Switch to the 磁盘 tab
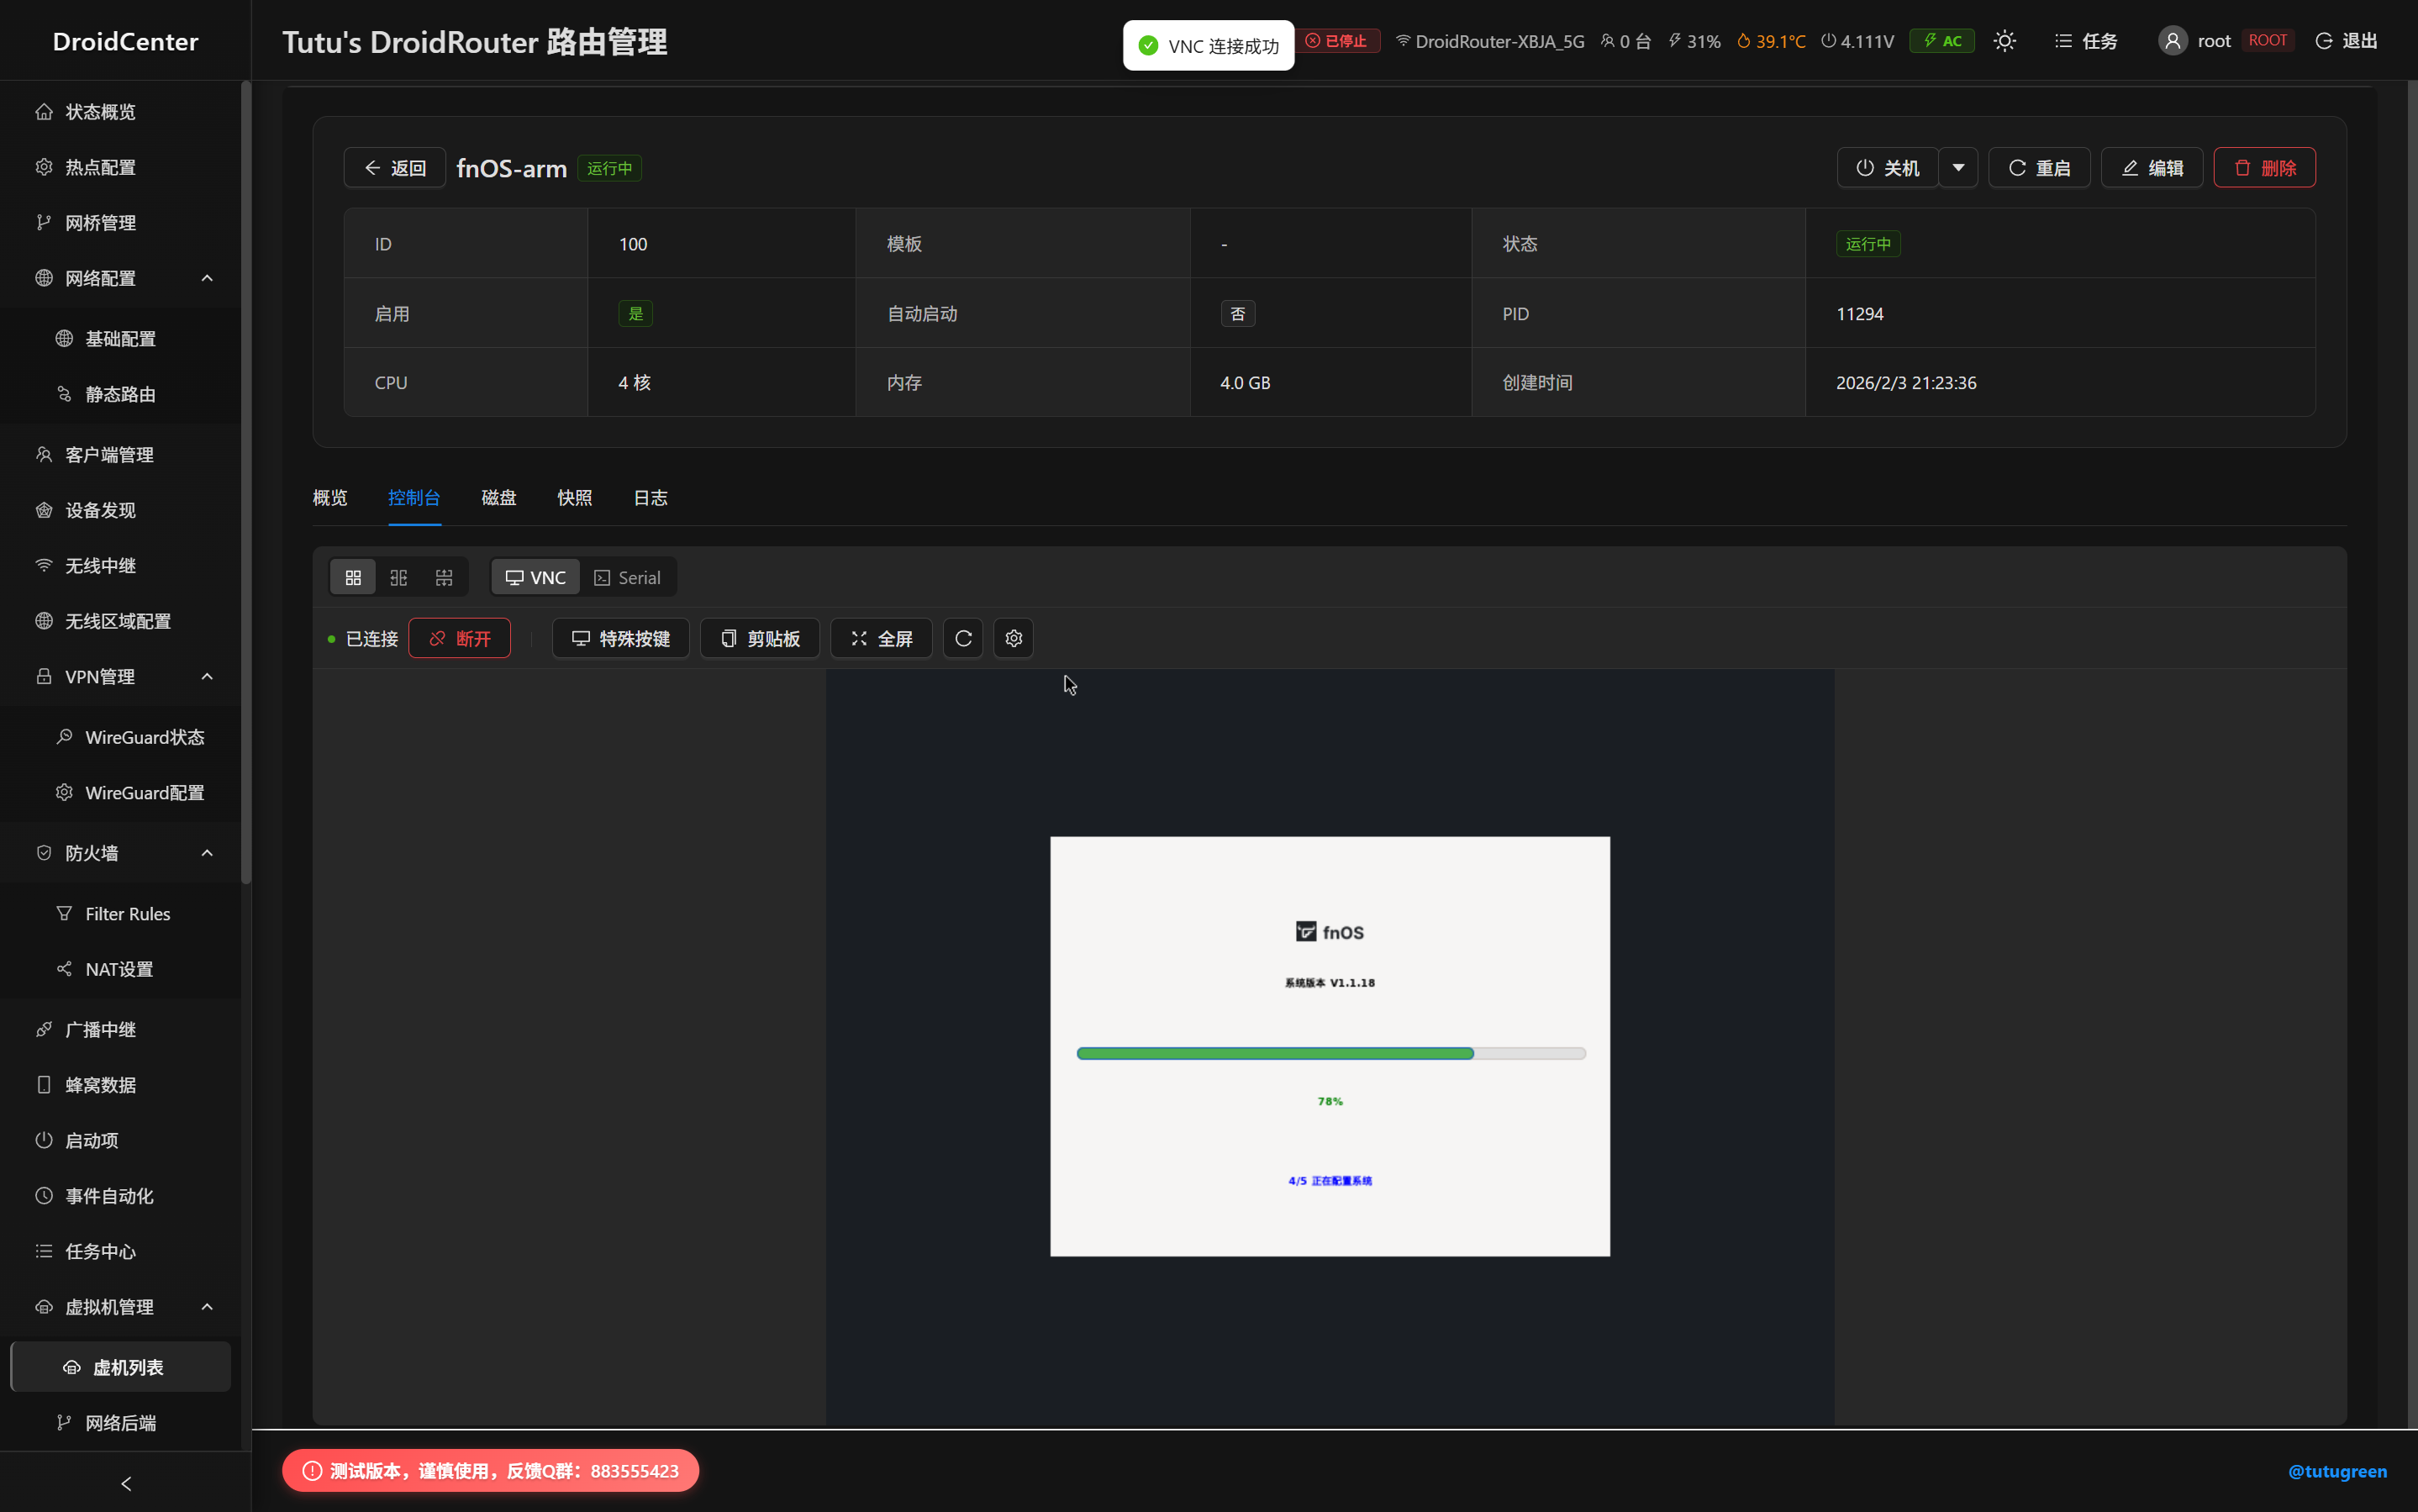The height and width of the screenshot is (1512, 2418). (498, 498)
